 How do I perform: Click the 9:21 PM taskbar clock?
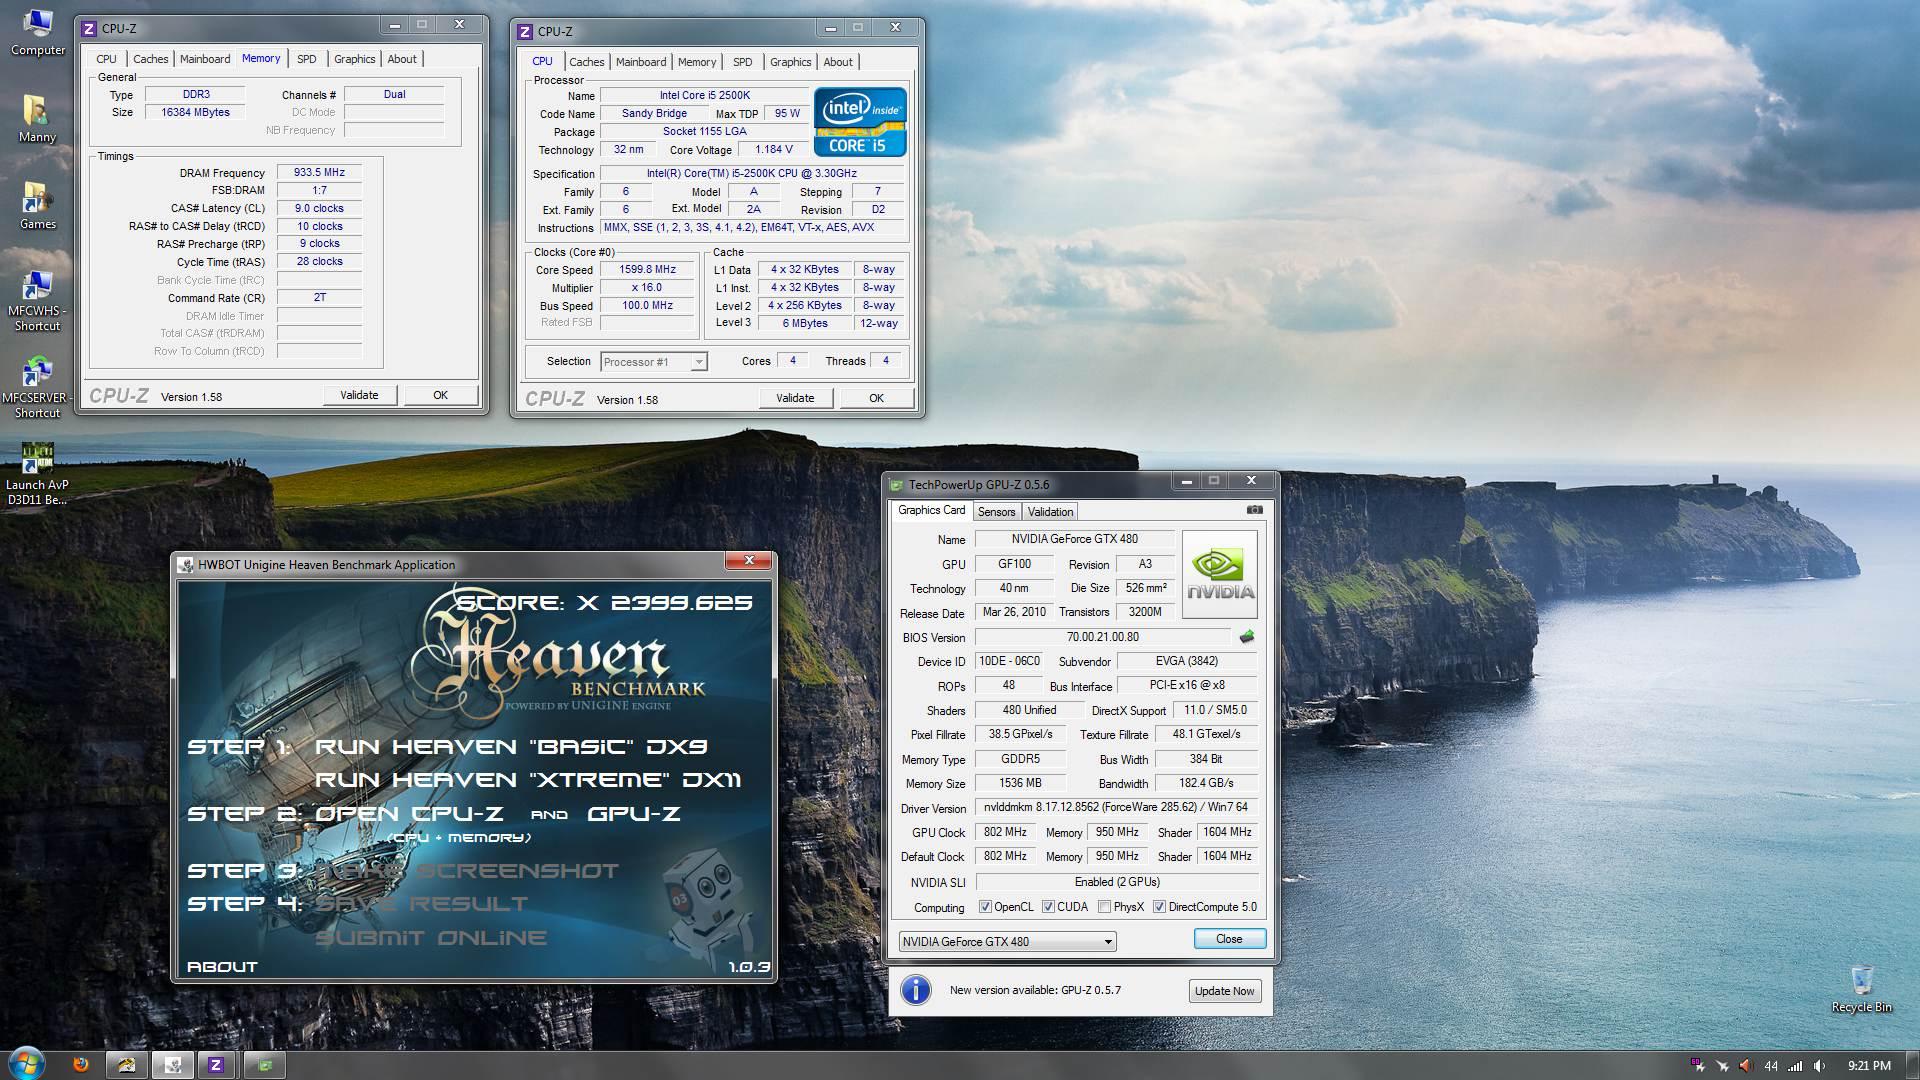[x=1869, y=1066]
